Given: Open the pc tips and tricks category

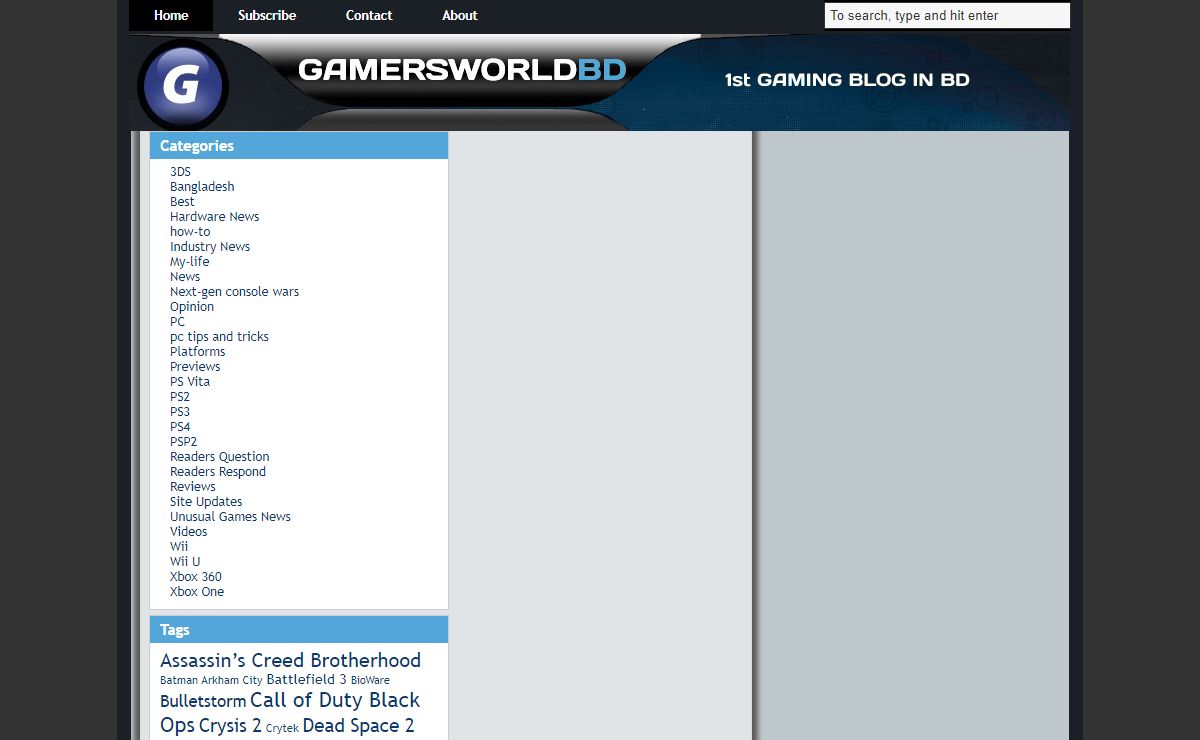Looking at the screenshot, I should click(219, 337).
